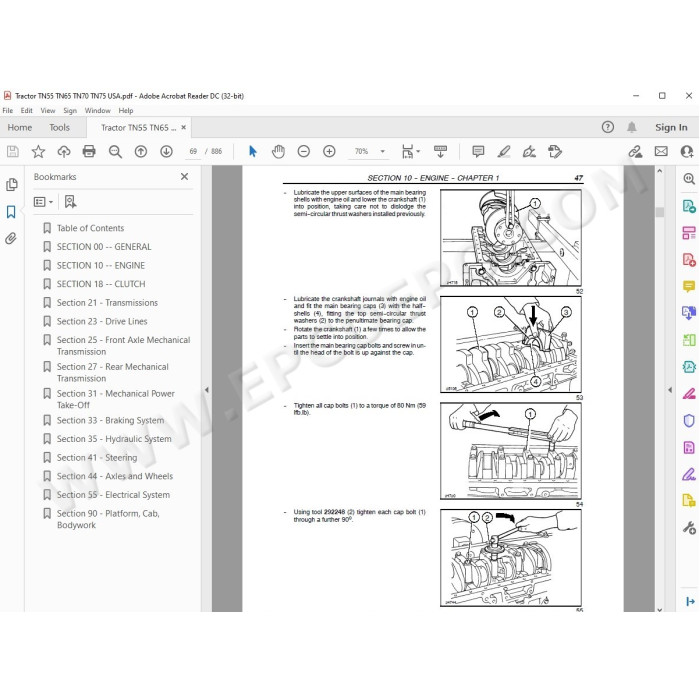
Task: Open Section 35 - Hydraulic System bookmark
Action: [114, 439]
